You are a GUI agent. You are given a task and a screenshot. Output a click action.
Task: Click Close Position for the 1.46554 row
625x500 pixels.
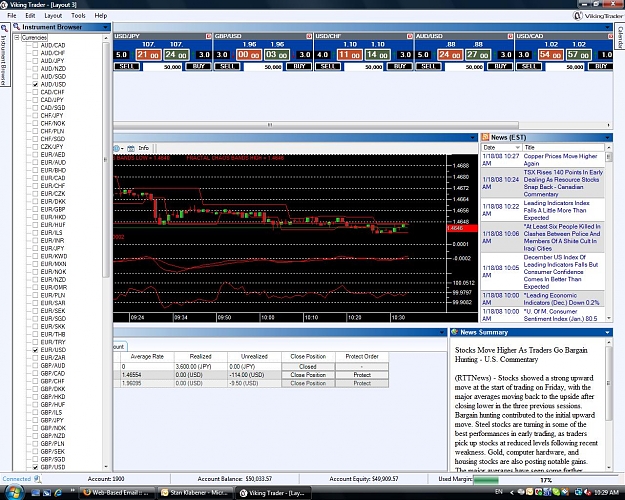308,375
